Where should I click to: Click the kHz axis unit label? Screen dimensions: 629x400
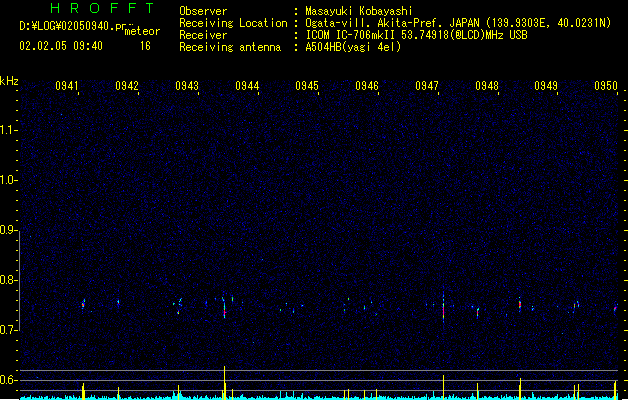(9, 81)
